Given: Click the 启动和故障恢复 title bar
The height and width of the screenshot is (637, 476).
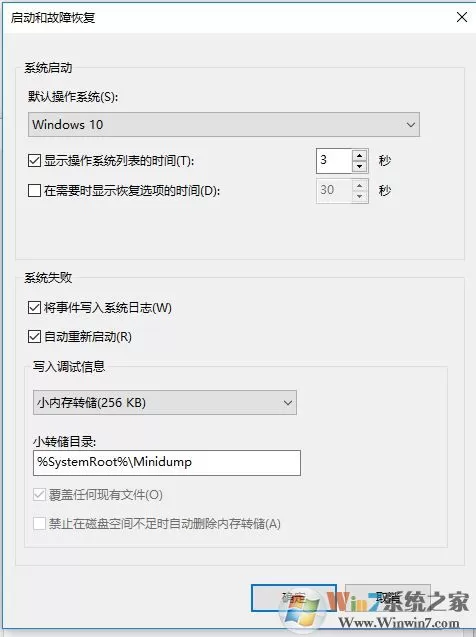Looking at the screenshot, I should pos(227,17).
